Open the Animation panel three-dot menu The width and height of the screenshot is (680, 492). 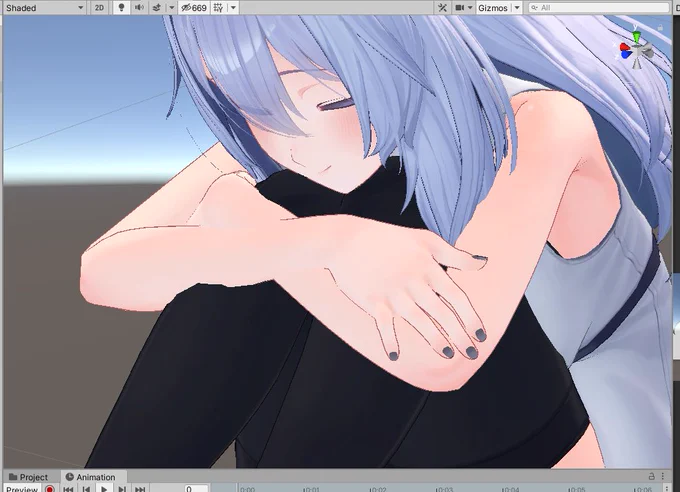(663, 476)
